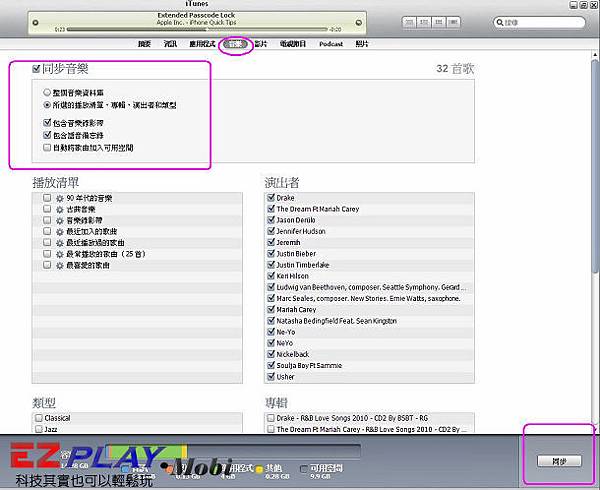Viewport: 600px width, 490px height.
Task: Switch to Cover Flow view button
Action: pyautogui.click(x=453, y=22)
